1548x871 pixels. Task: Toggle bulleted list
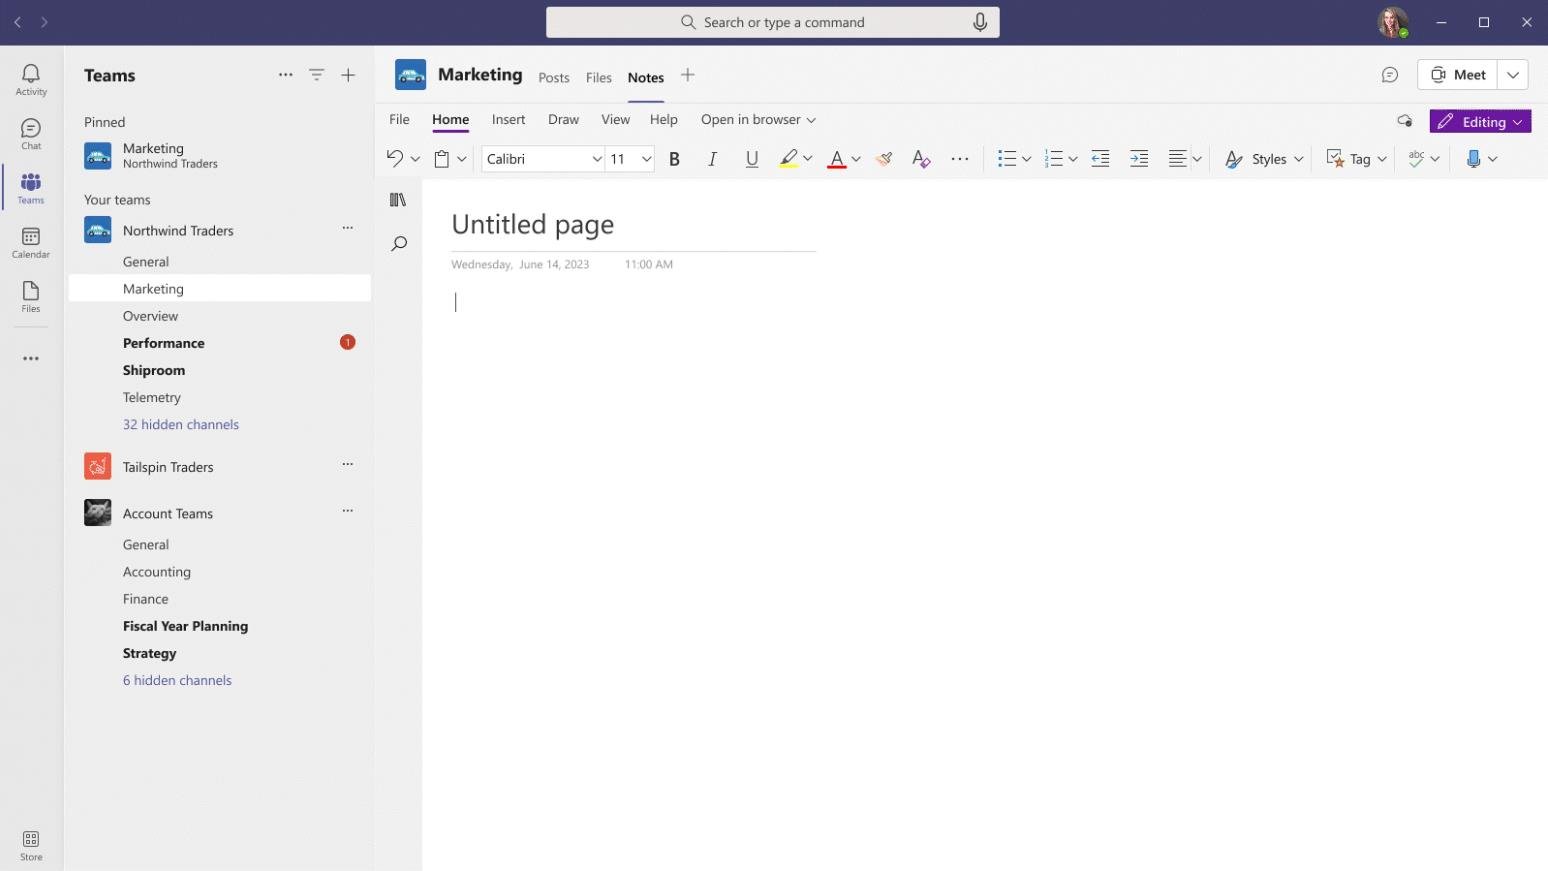[x=1007, y=158]
